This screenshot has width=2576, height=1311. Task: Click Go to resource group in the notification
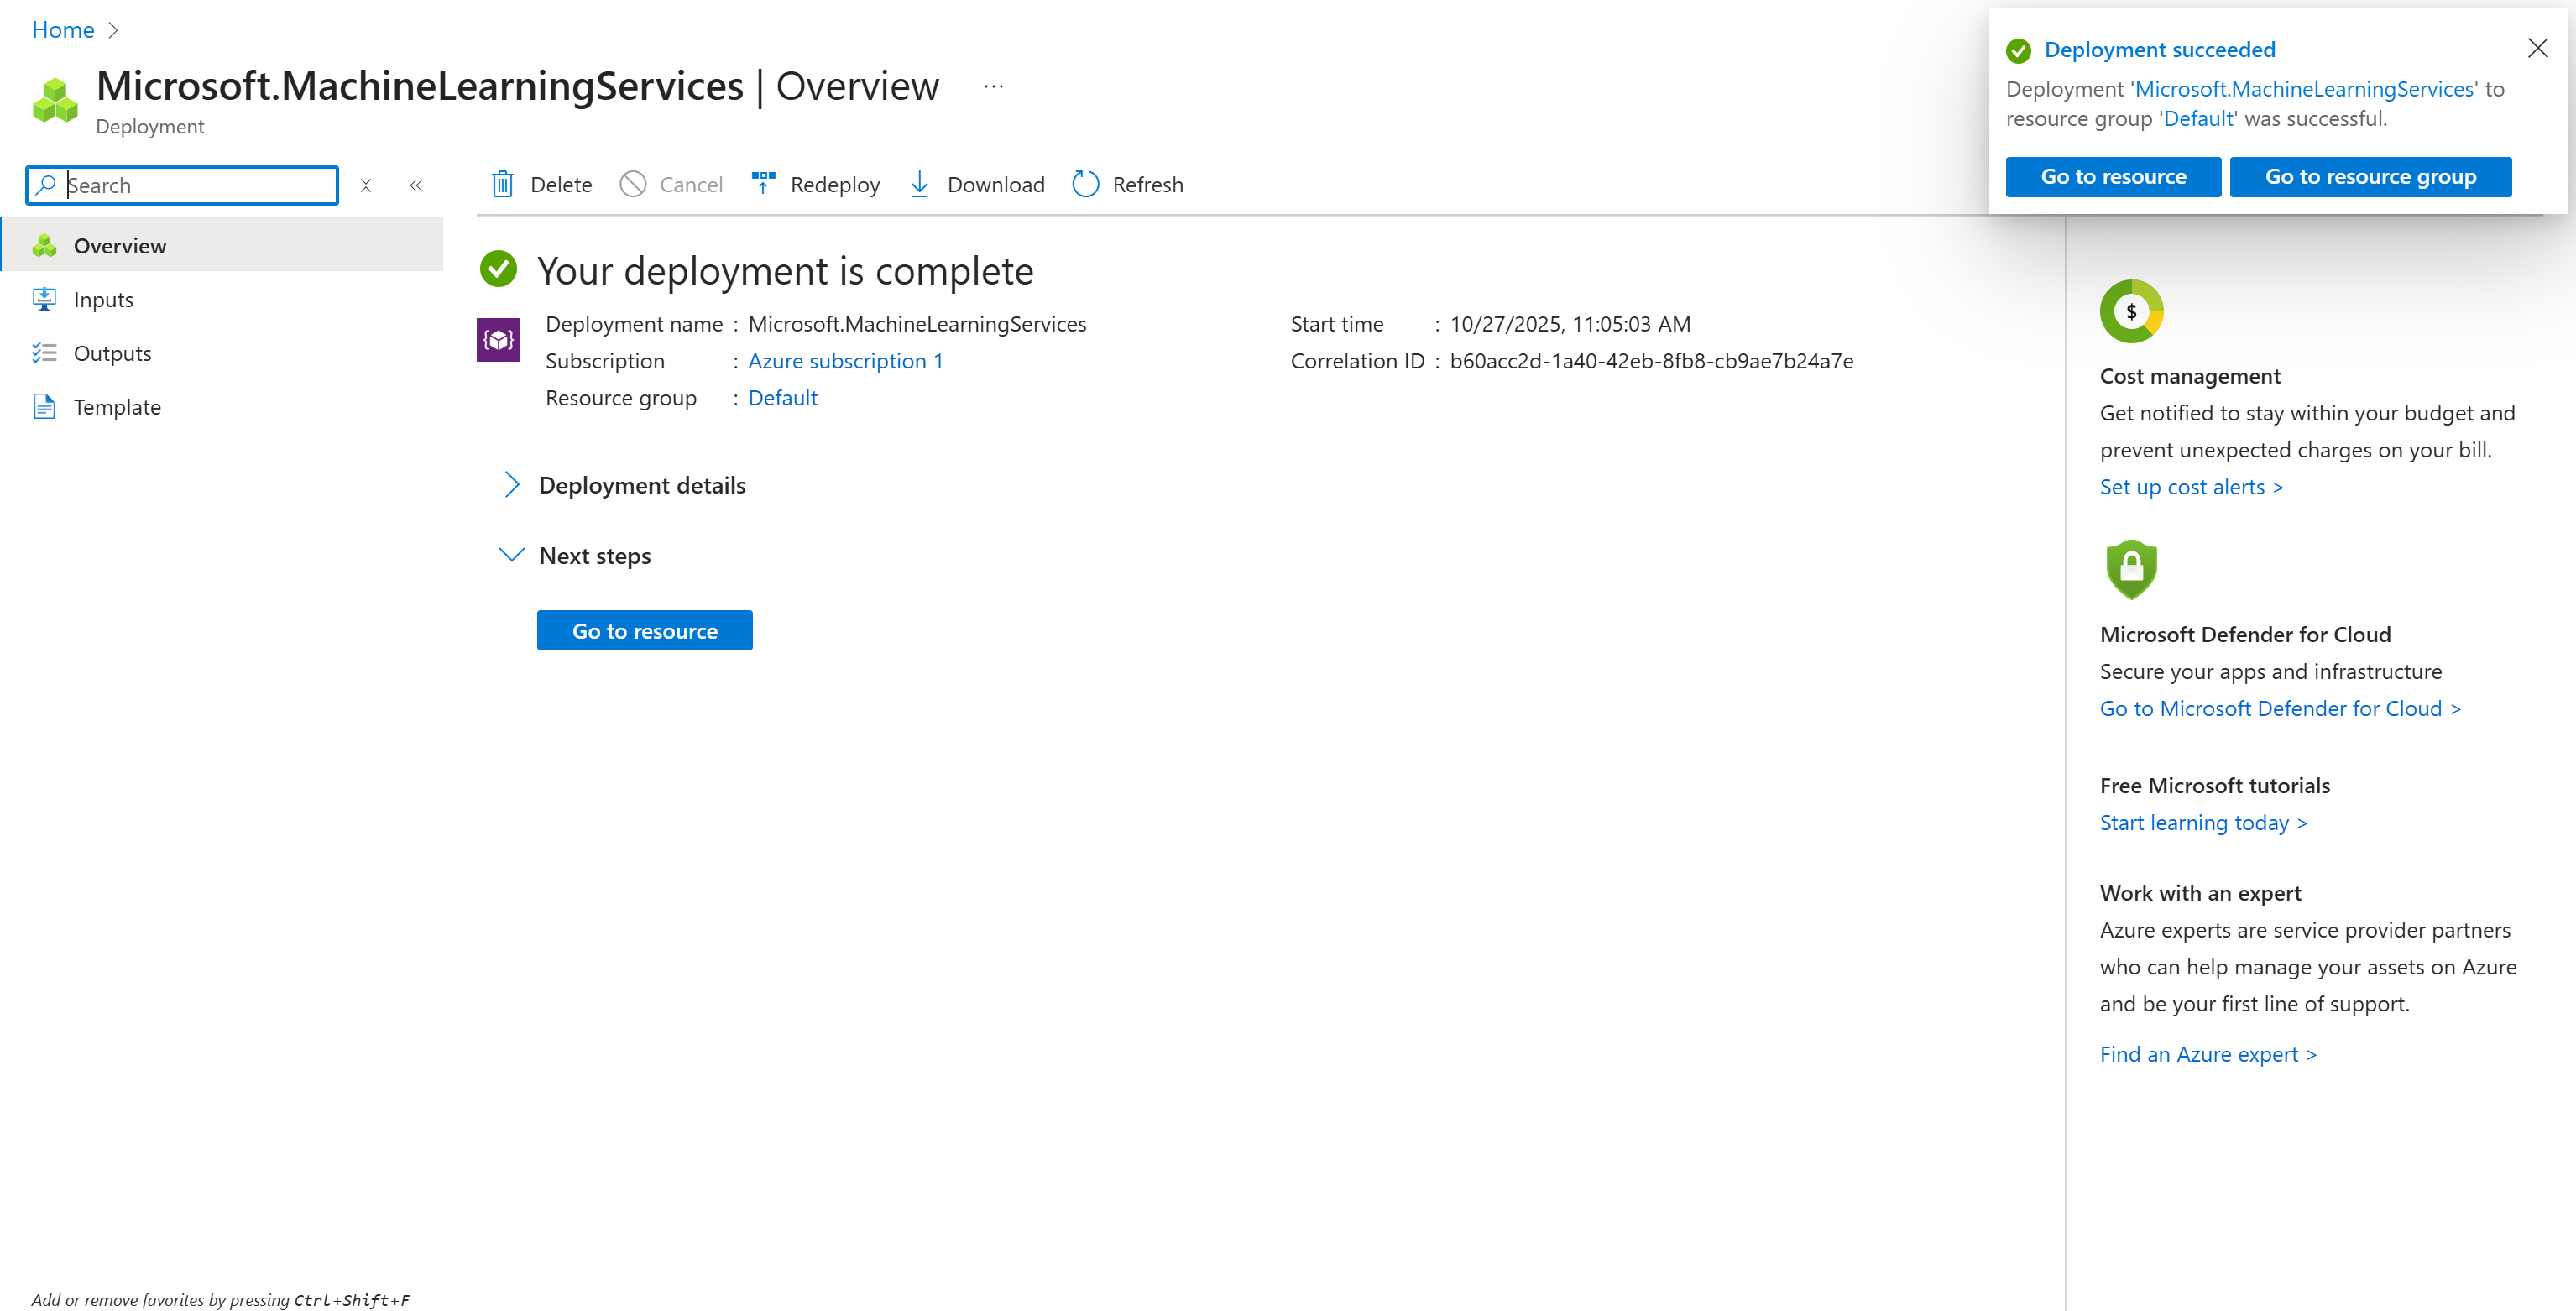(2370, 176)
